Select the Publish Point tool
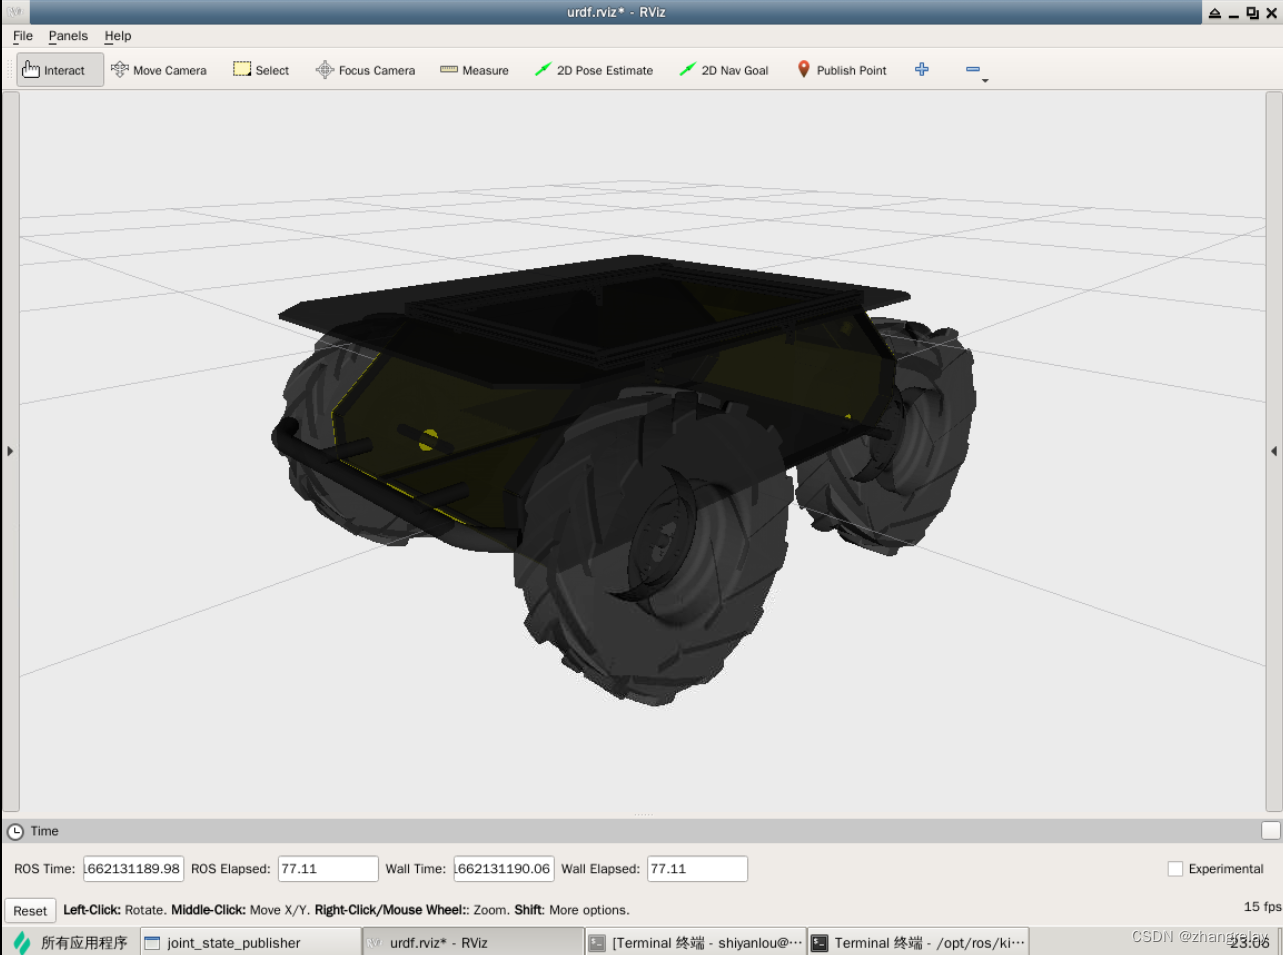Viewport: 1283px width, 955px height. (841, 69)
